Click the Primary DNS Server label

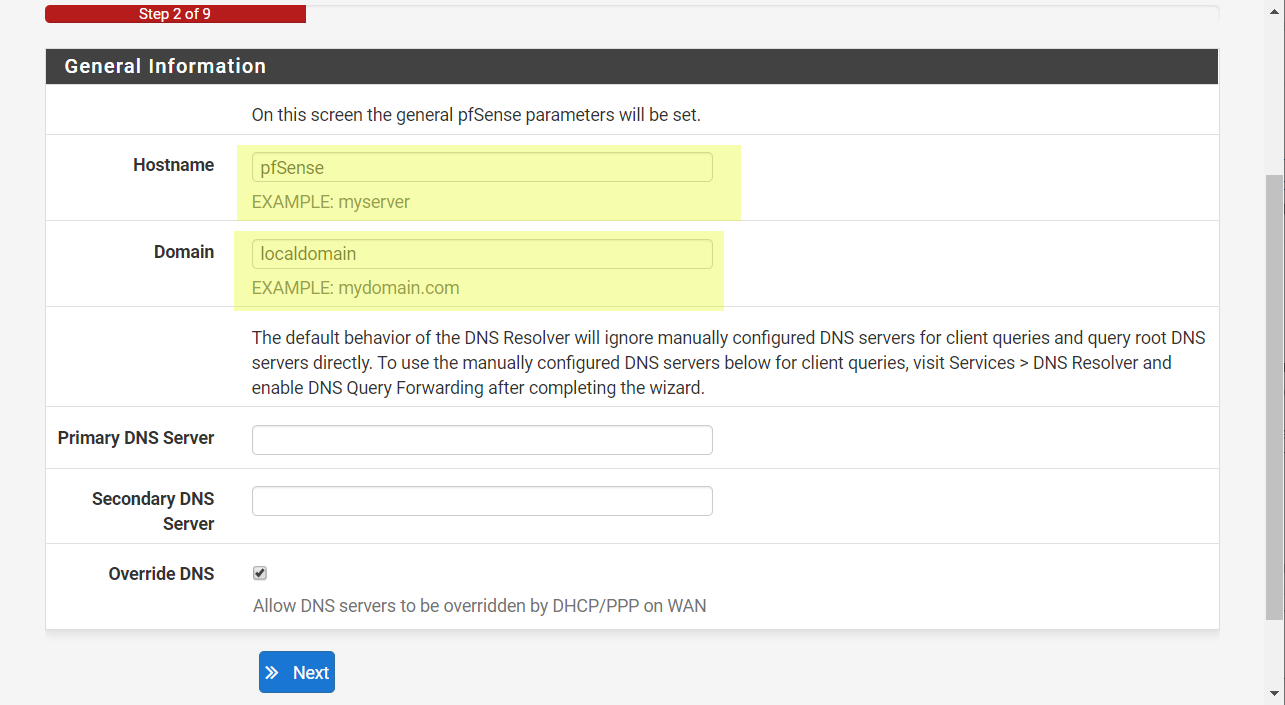(136, 438)
